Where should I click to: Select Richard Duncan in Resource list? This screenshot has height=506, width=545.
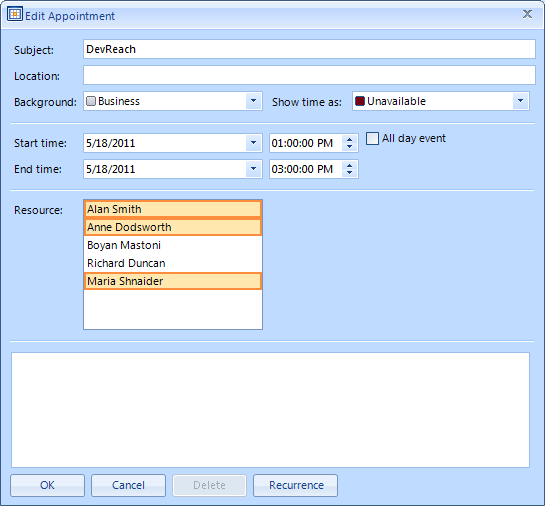(173, 263)
